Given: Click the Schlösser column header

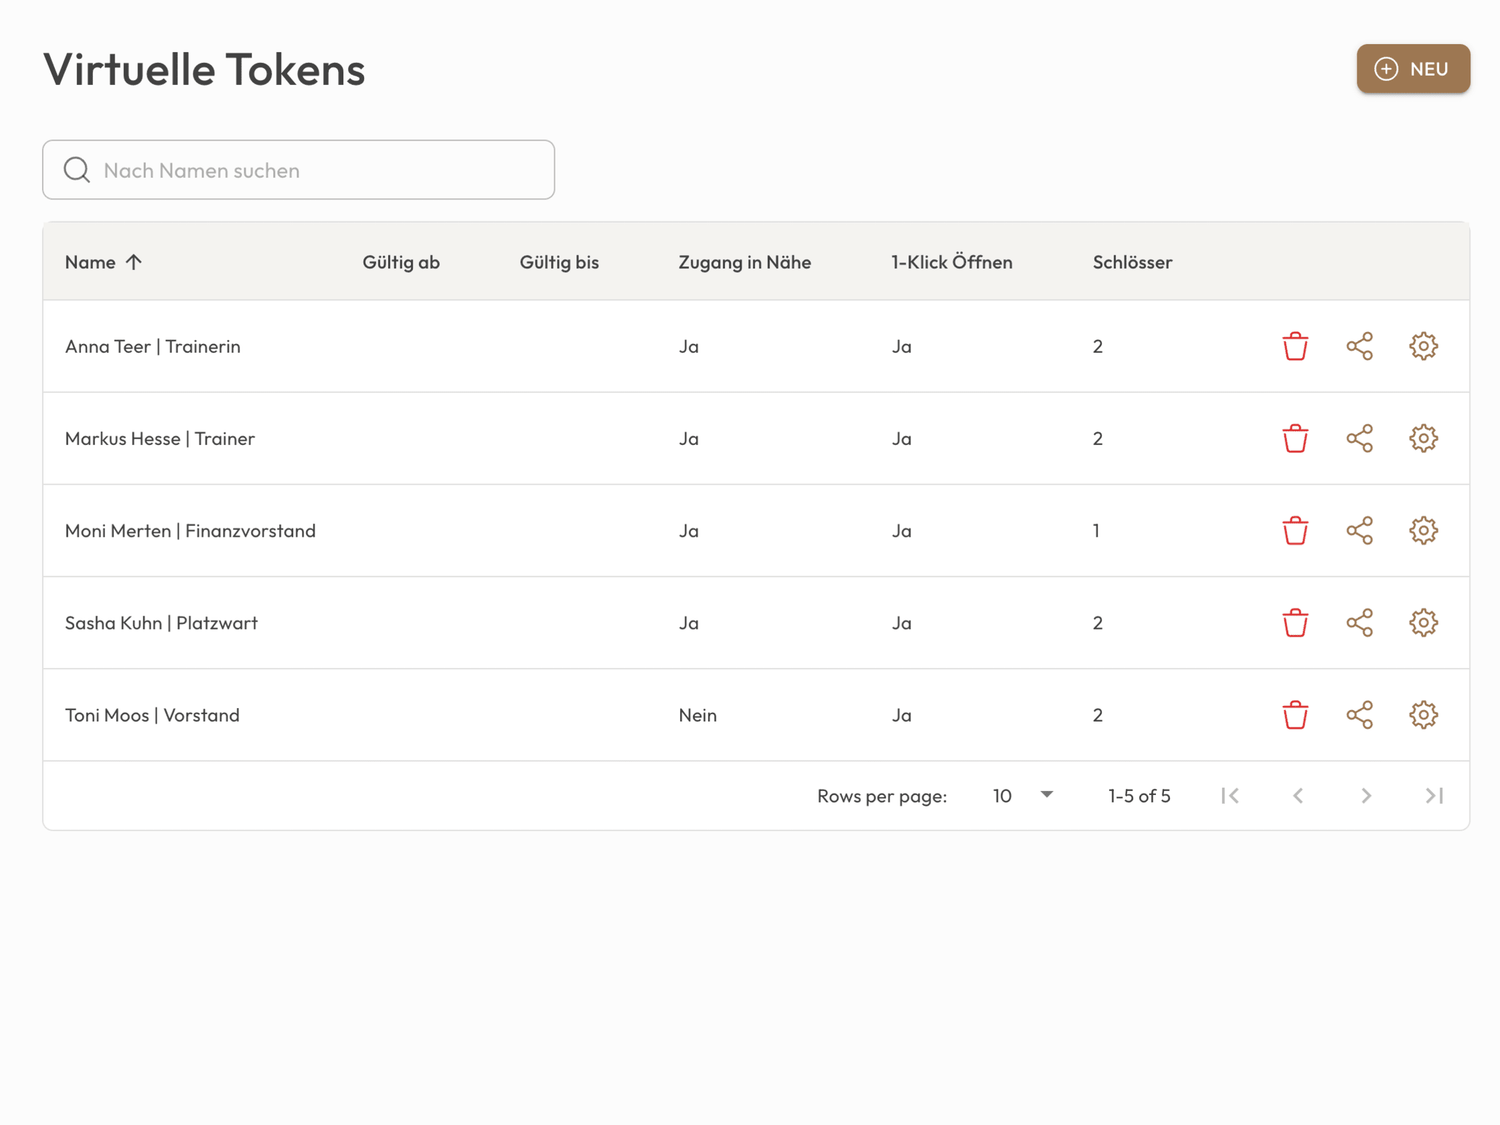Looking at the screenshot, I should (x=1132, y=262).
